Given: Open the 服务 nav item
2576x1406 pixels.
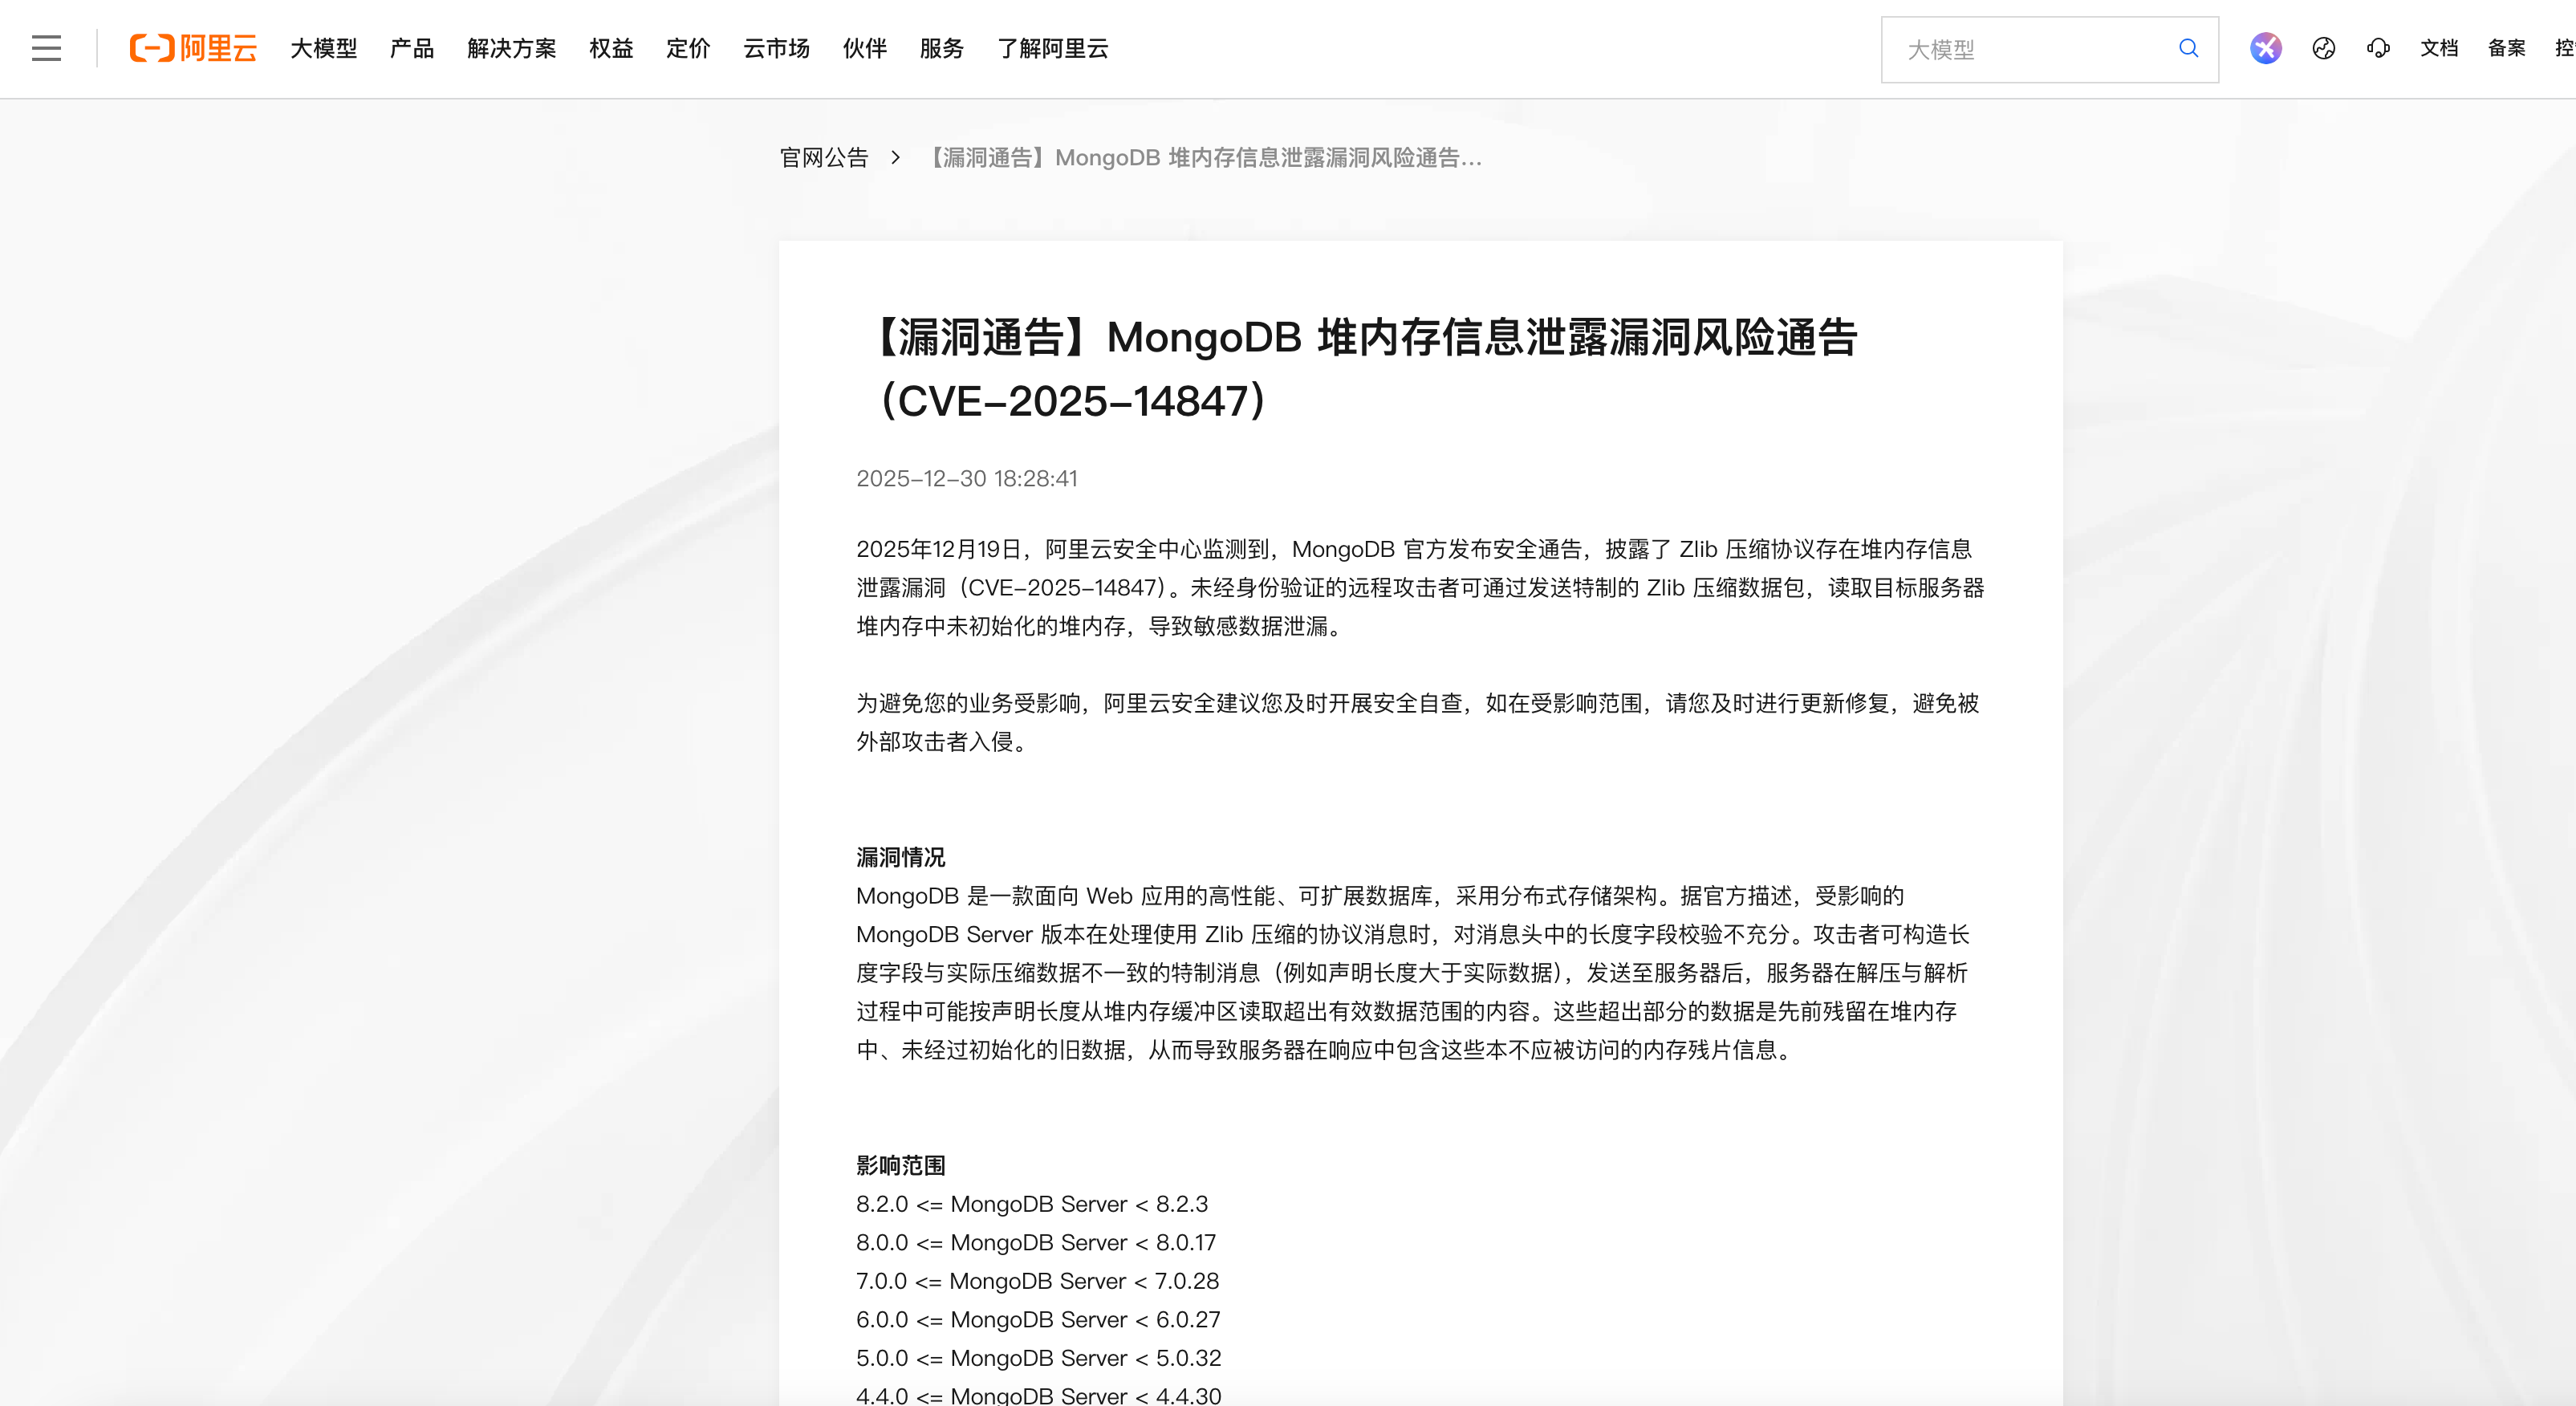Looking at the screenshot, I should click(941, 48).
